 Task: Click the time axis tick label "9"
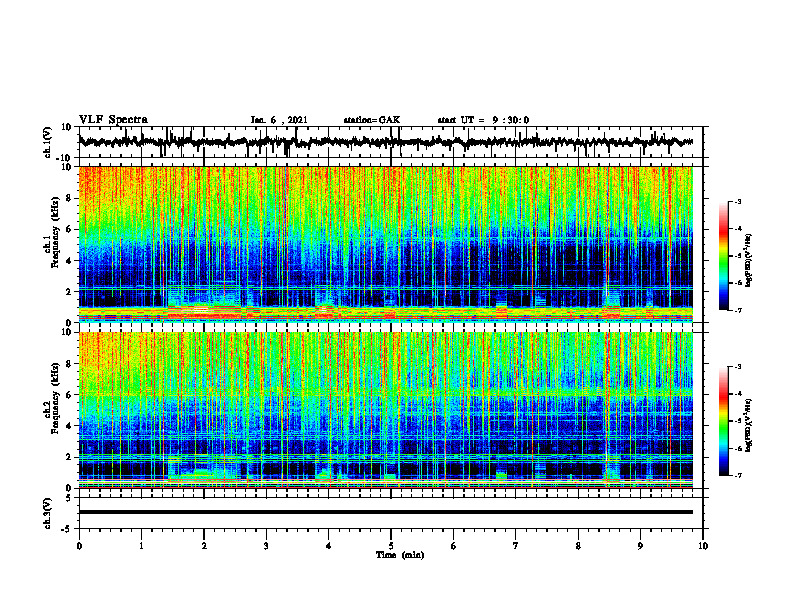click(640, 546)
